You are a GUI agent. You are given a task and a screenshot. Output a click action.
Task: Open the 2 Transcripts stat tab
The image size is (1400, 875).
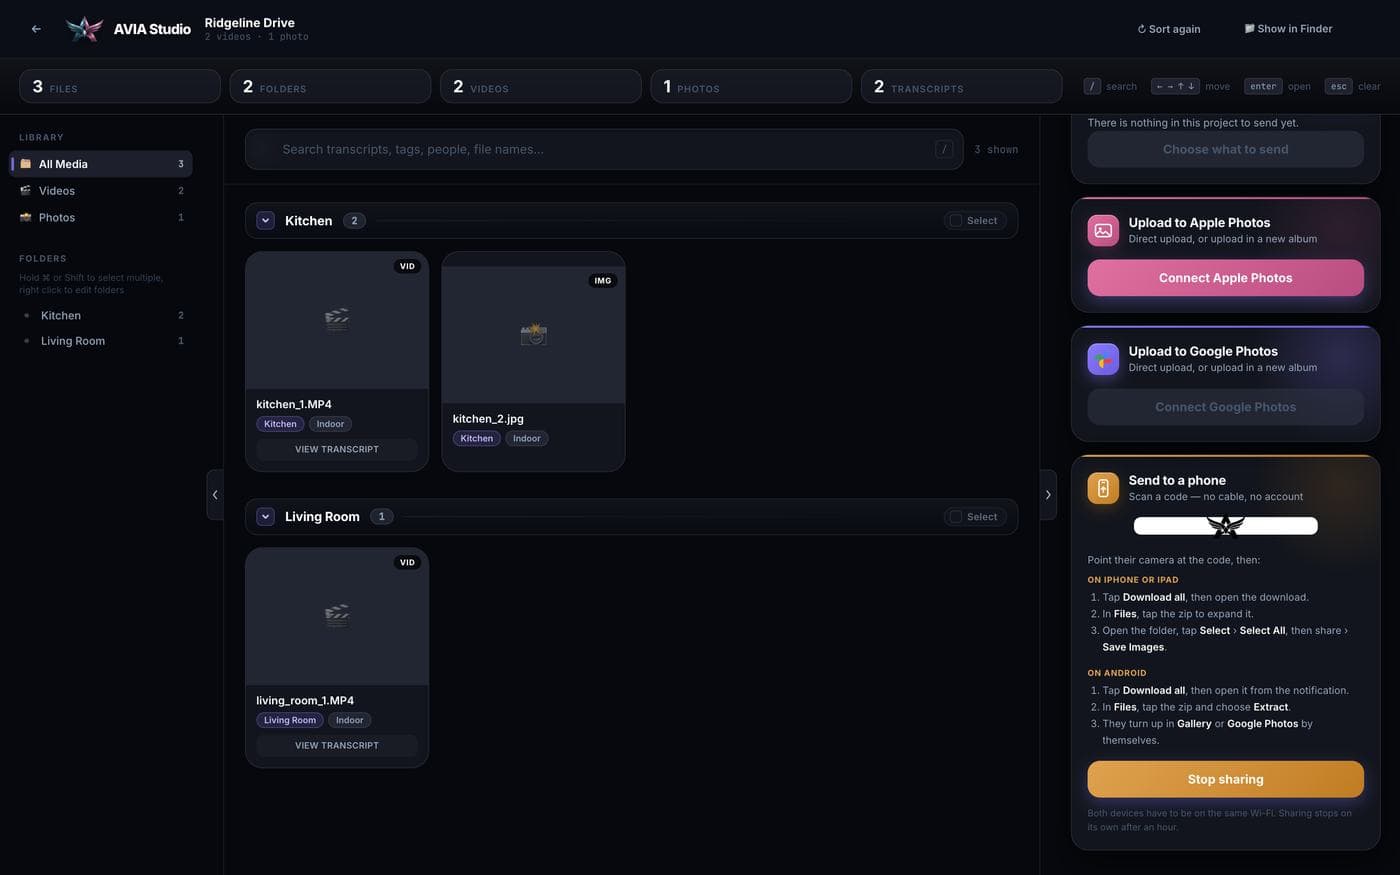click(x=962, y=86)
